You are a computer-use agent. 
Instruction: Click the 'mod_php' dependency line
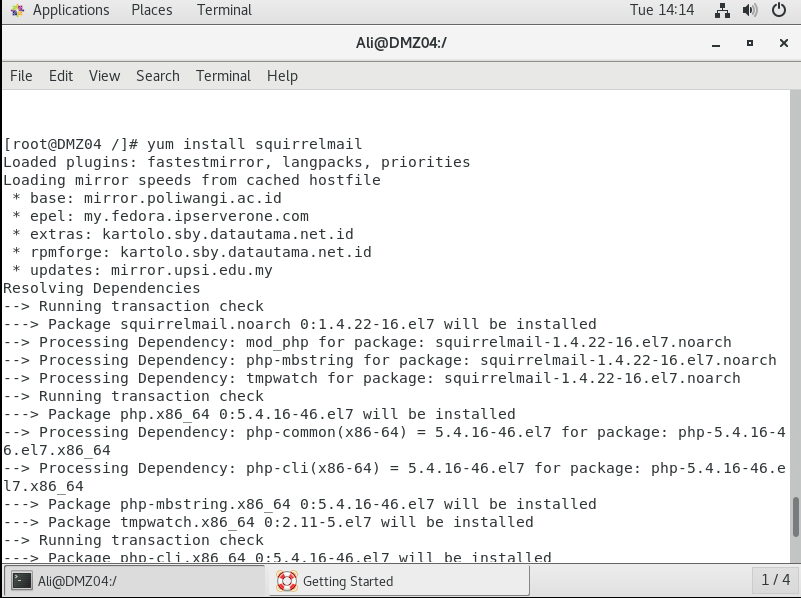click(x=367, y=342)
